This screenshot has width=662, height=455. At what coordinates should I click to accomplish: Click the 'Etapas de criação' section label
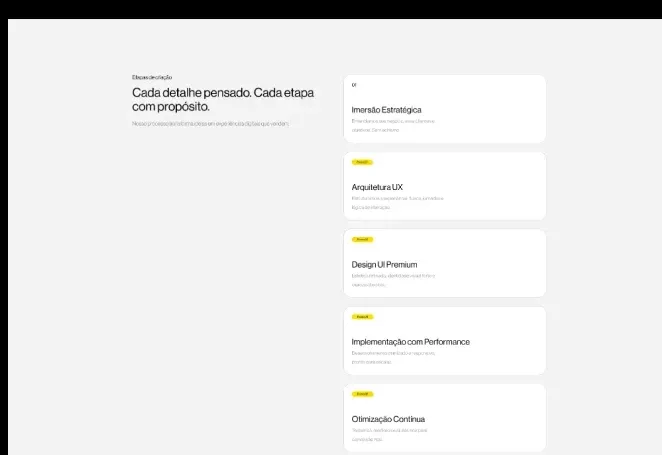(152, 77)
